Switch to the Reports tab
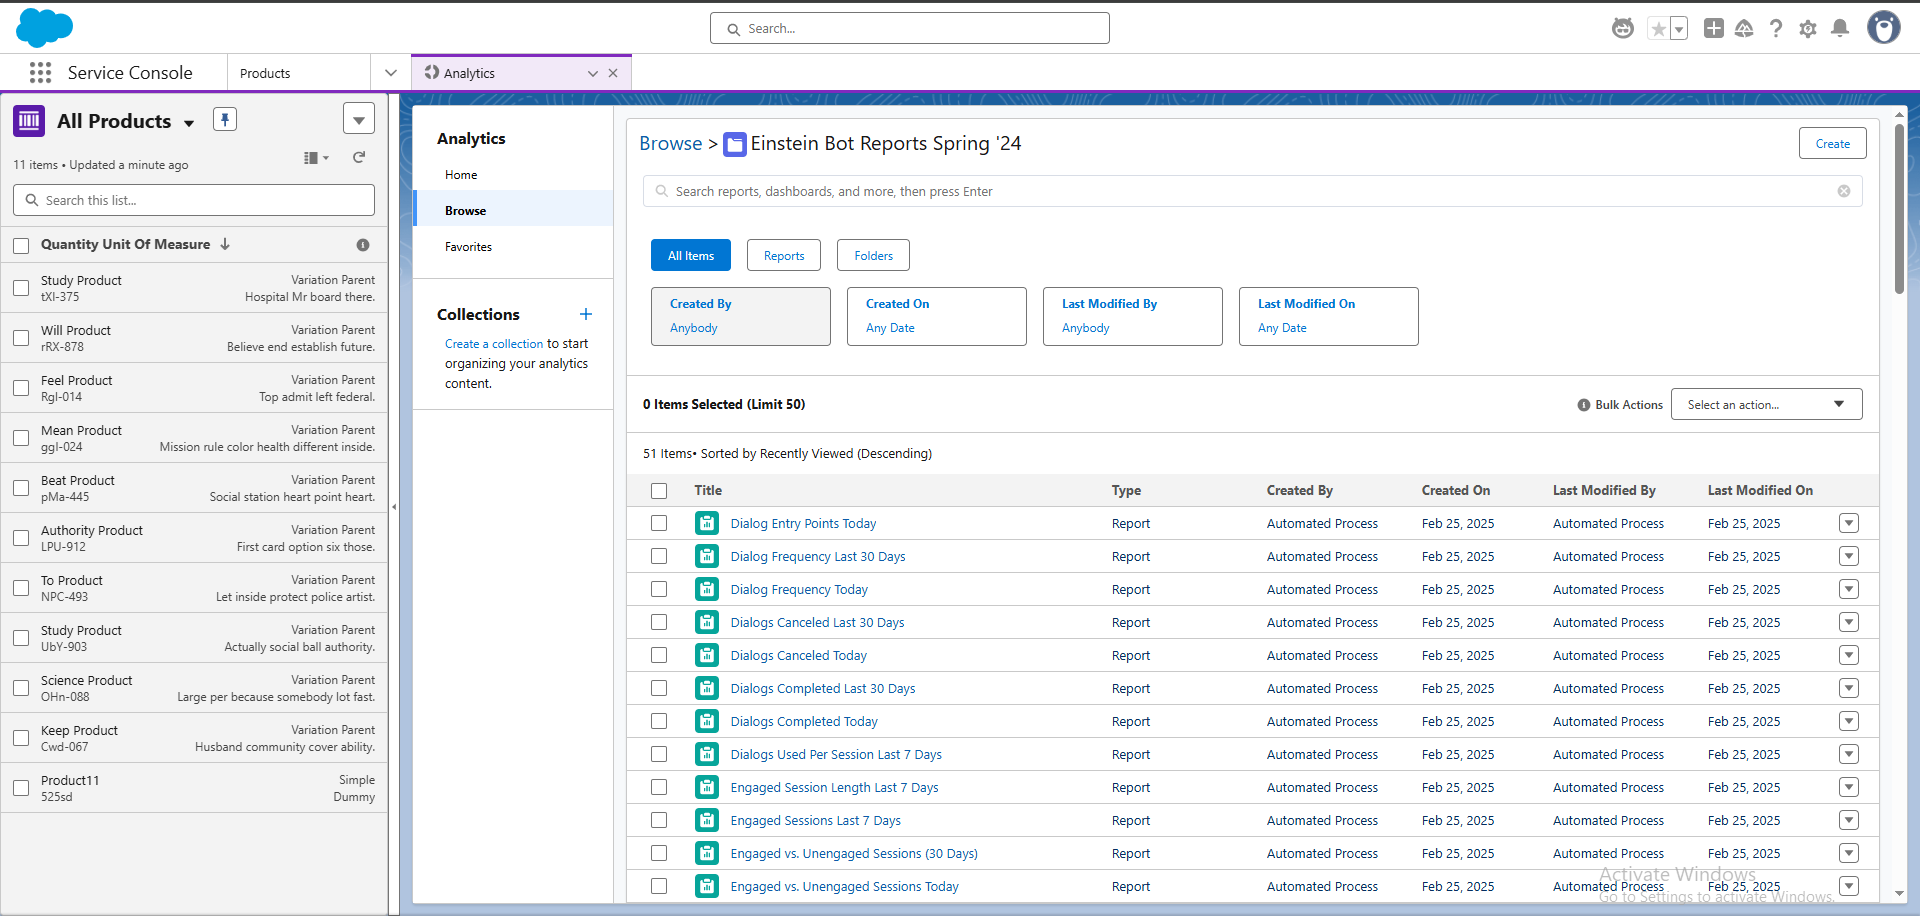The image size is (1920, 918). click(784, 255)
